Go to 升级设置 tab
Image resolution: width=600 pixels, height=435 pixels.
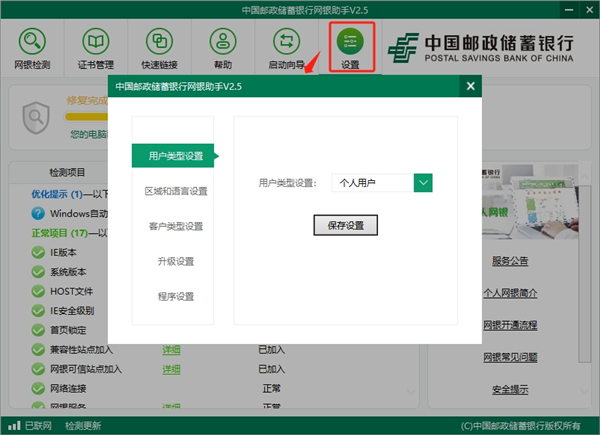tap(175, 261)
